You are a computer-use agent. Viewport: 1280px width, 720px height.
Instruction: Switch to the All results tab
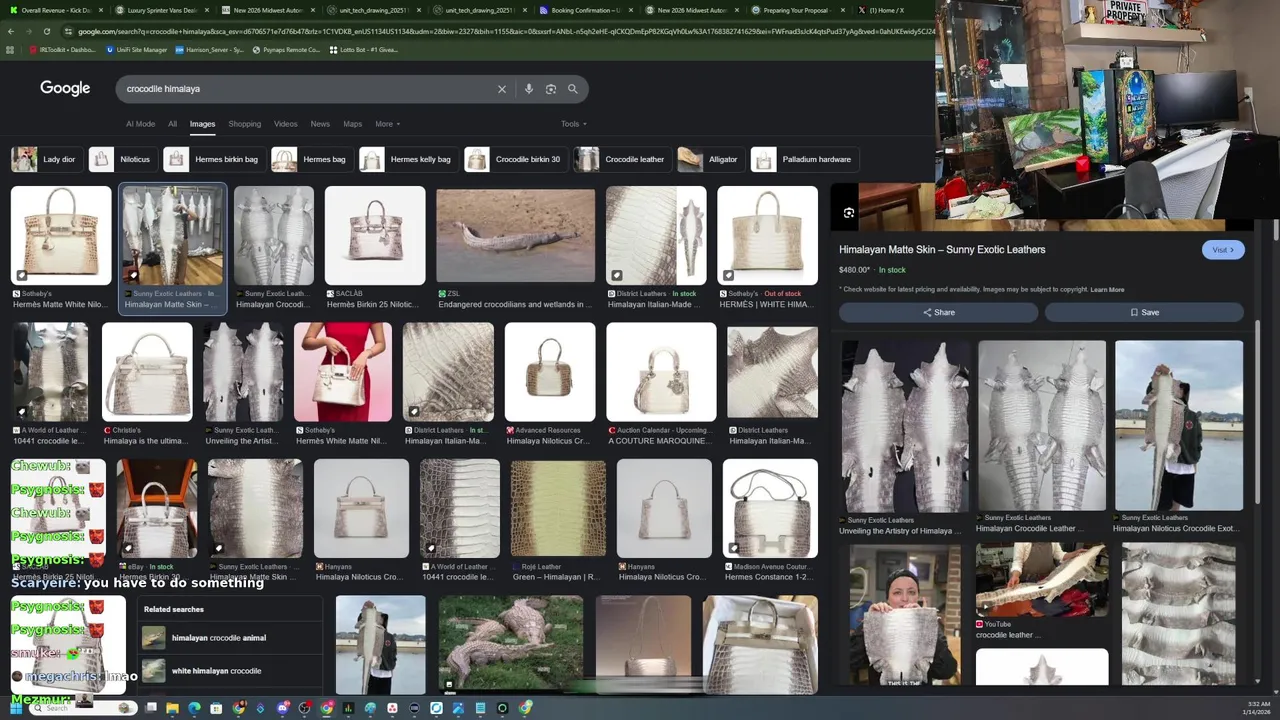[172, 124]
